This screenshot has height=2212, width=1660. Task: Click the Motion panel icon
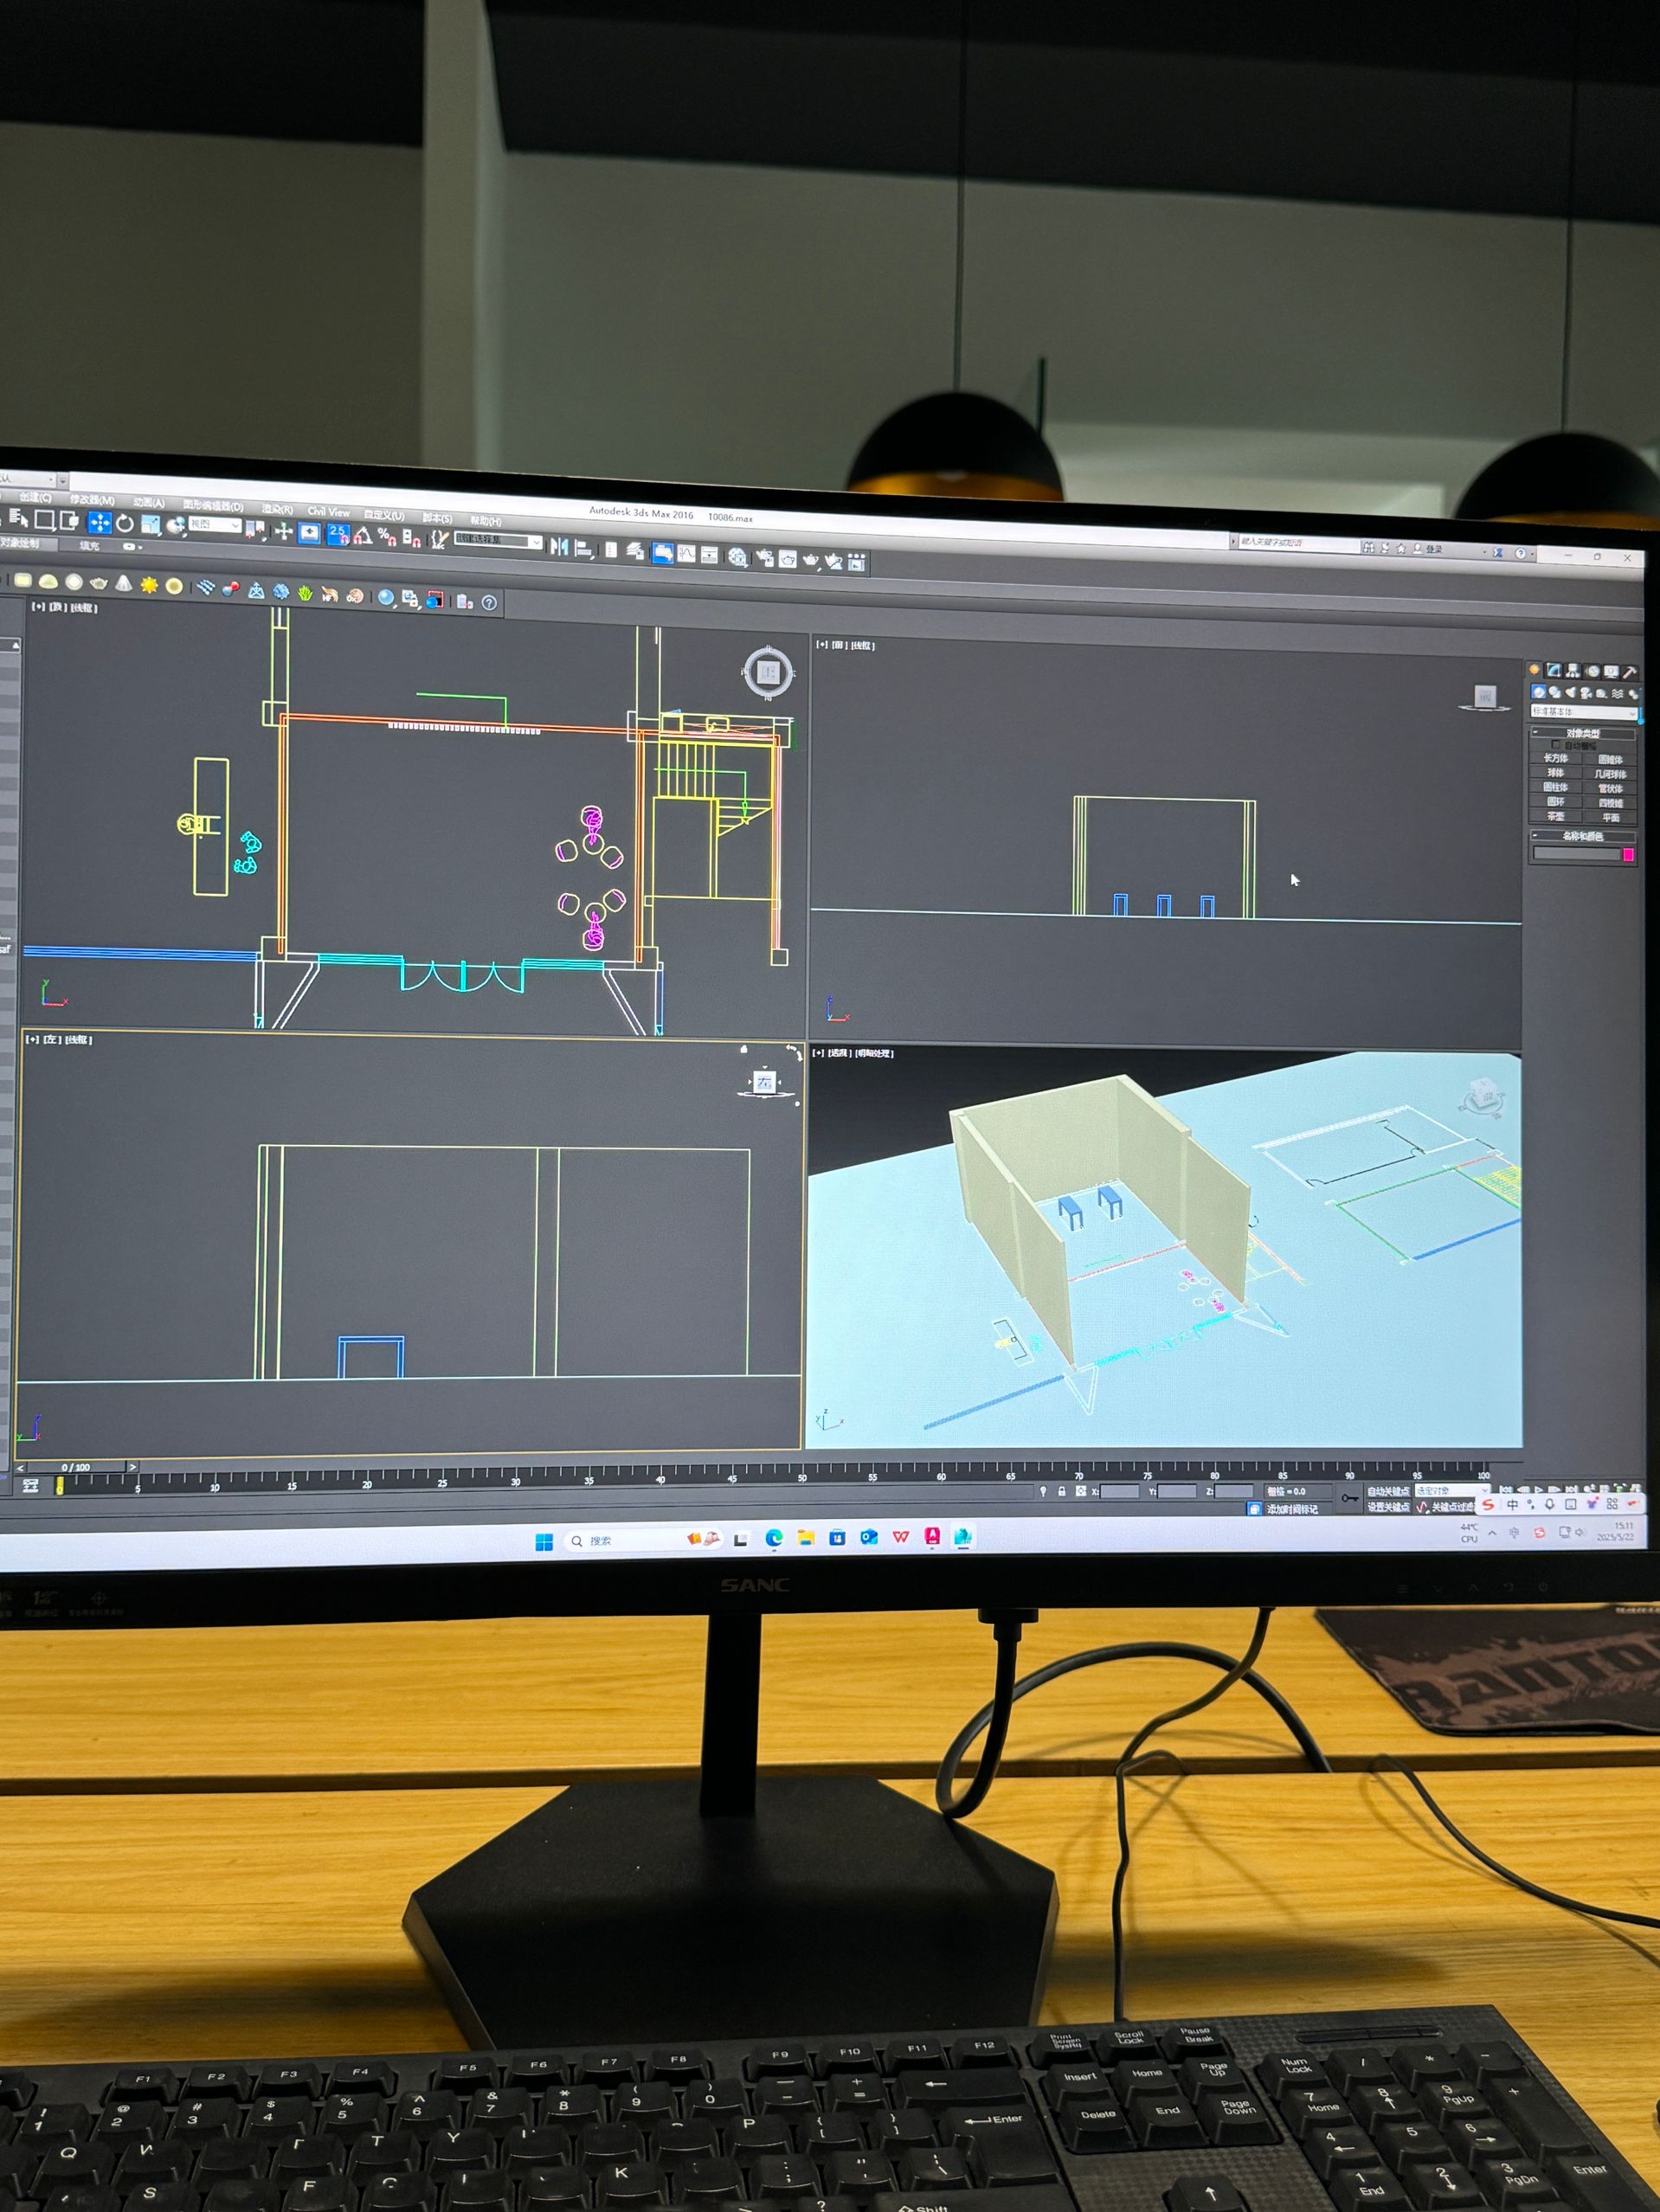pyautogui.click(x=1592, y=671)
